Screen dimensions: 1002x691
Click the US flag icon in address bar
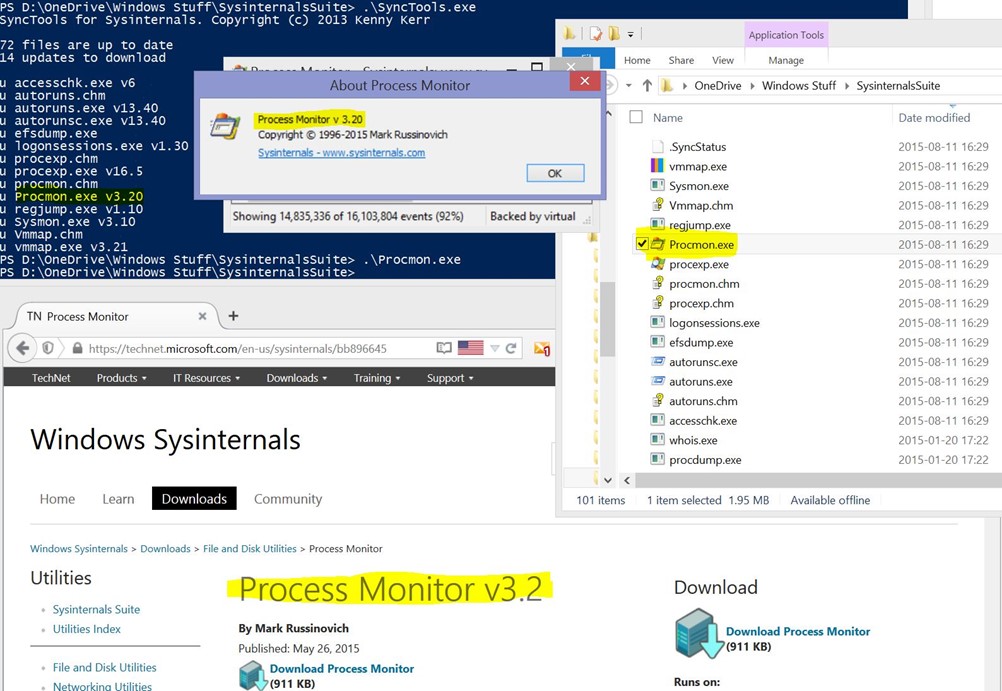pos(471,348)
